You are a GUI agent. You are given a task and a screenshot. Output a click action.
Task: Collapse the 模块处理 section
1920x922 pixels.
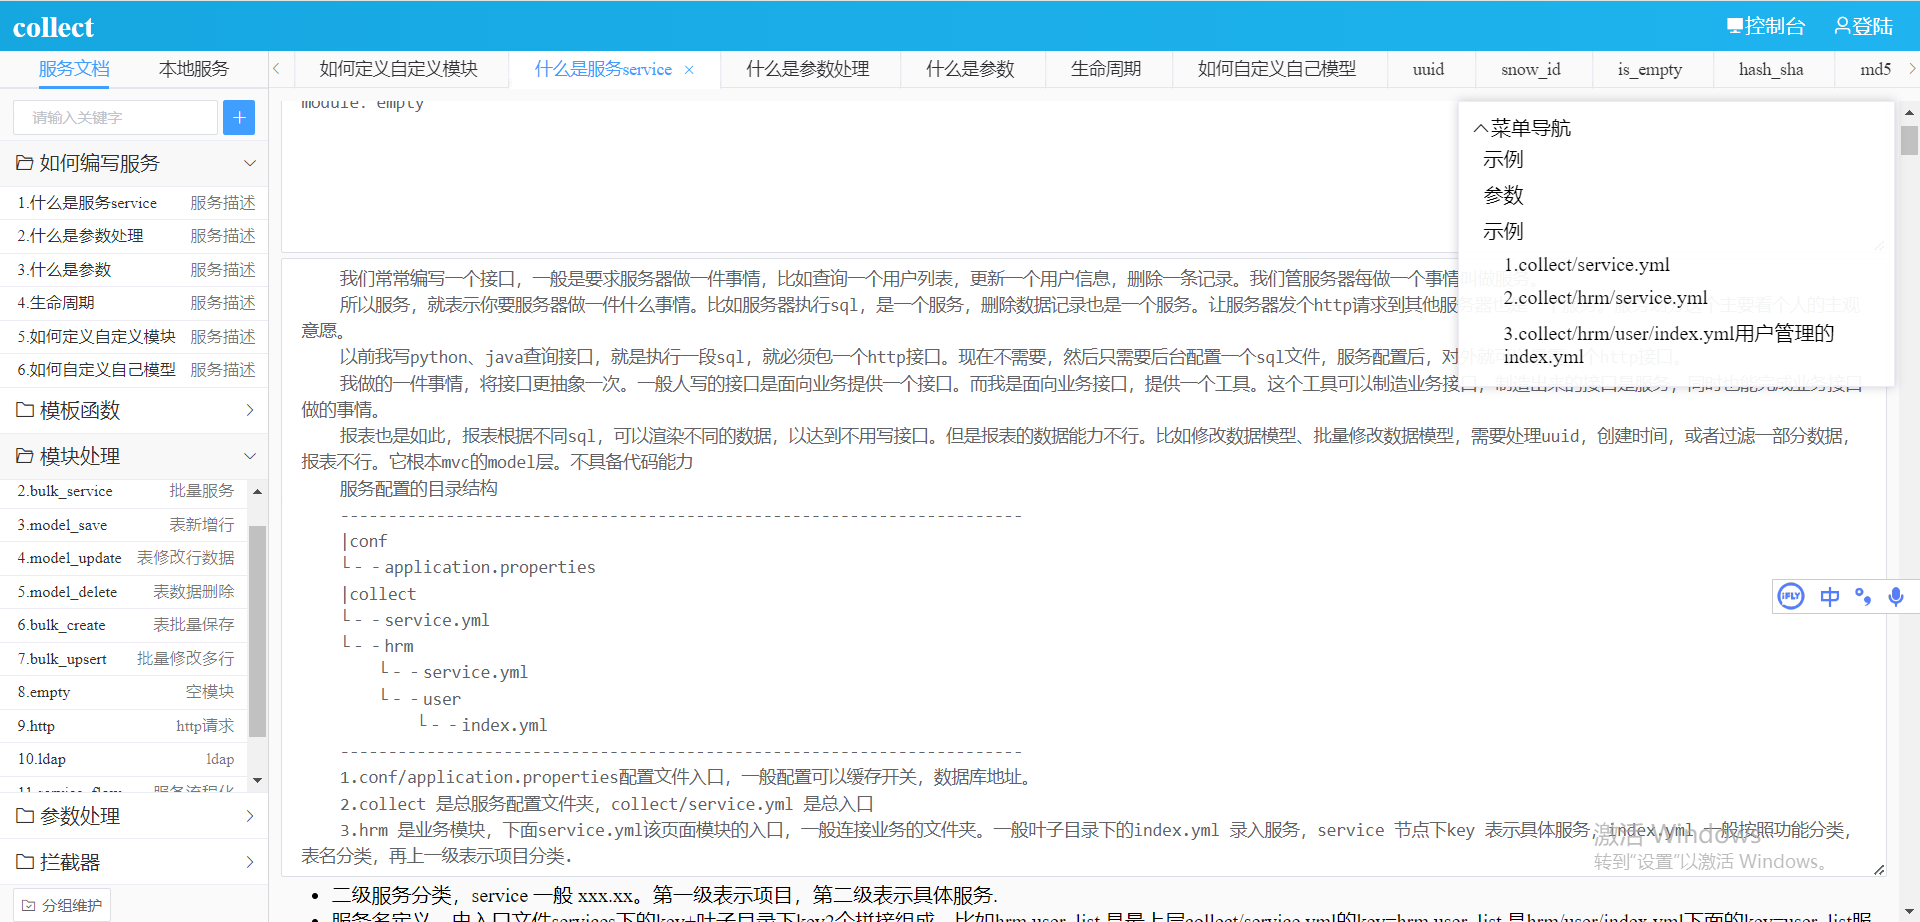(134, 456)
